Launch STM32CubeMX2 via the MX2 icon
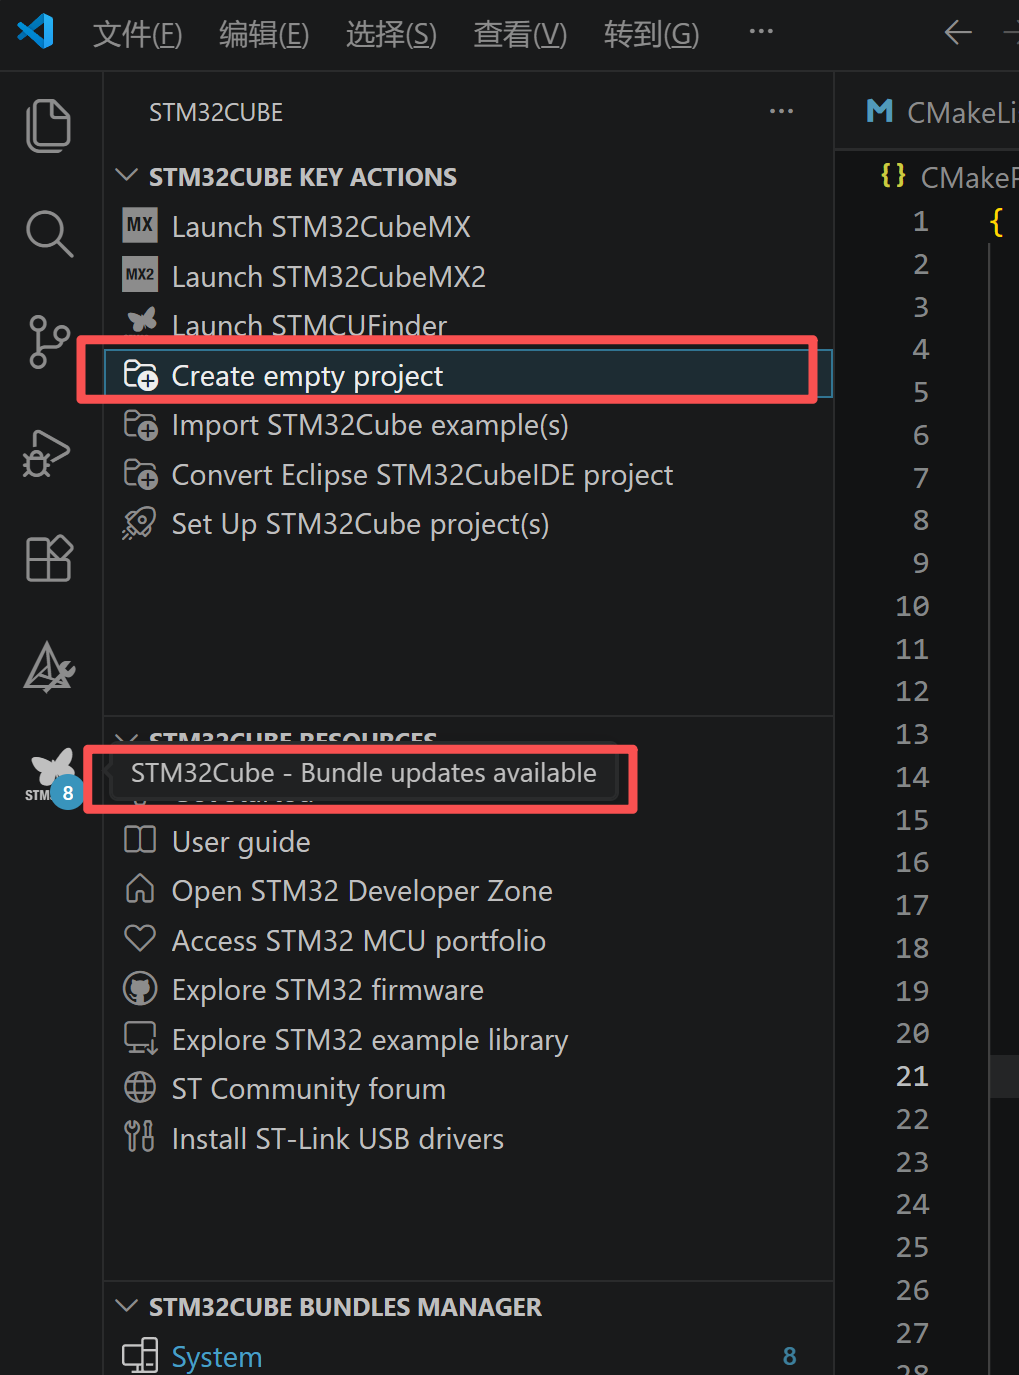 click(140, 275)
